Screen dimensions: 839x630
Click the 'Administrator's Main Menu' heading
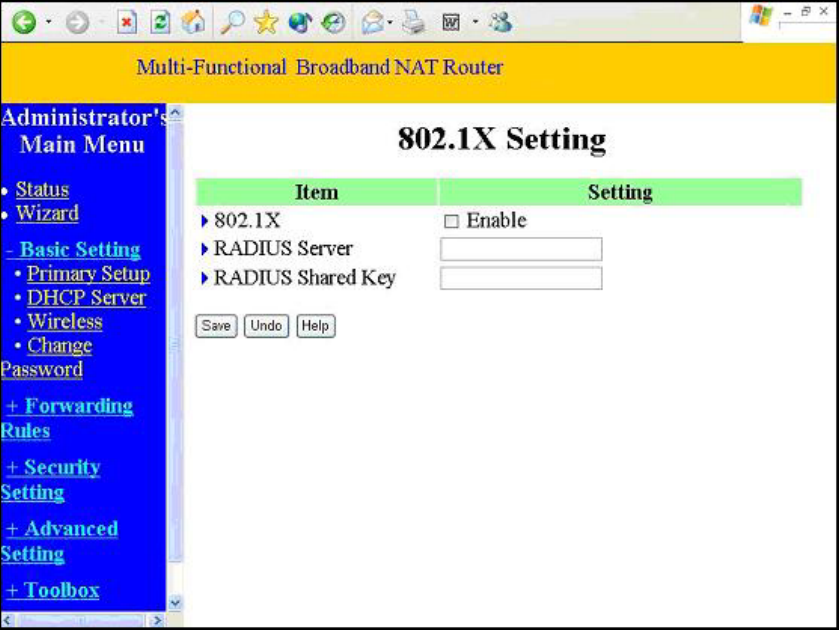pos(83,131)
